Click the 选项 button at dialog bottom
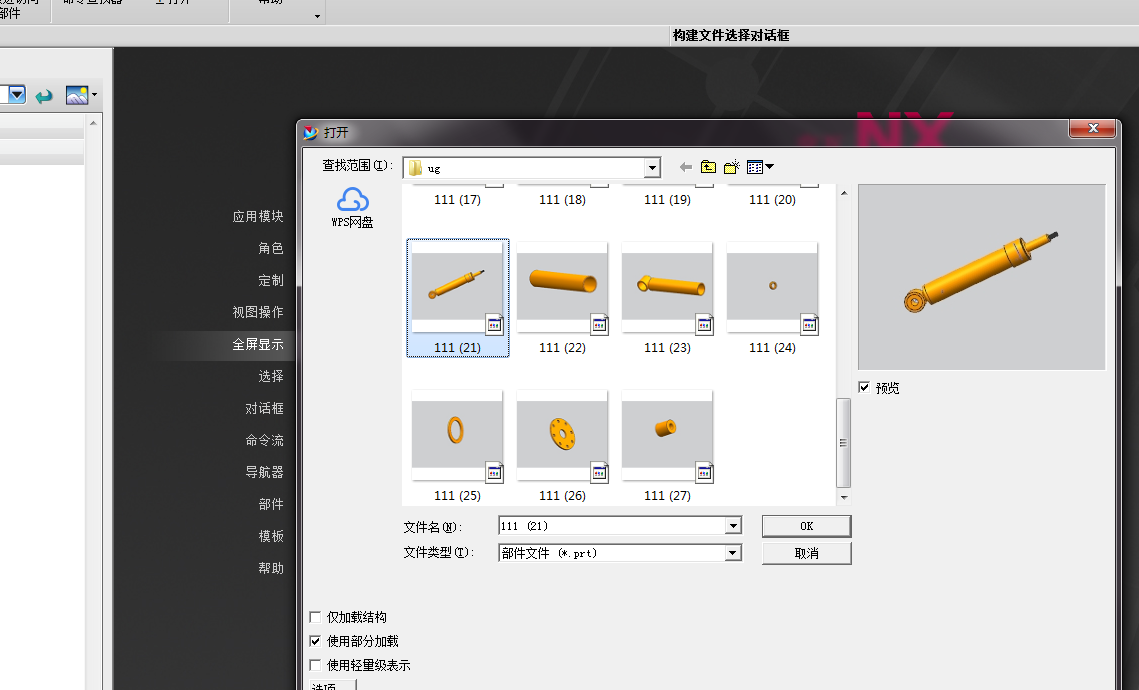Viewport: 1139px width, 690px height. tap(332, 685)
